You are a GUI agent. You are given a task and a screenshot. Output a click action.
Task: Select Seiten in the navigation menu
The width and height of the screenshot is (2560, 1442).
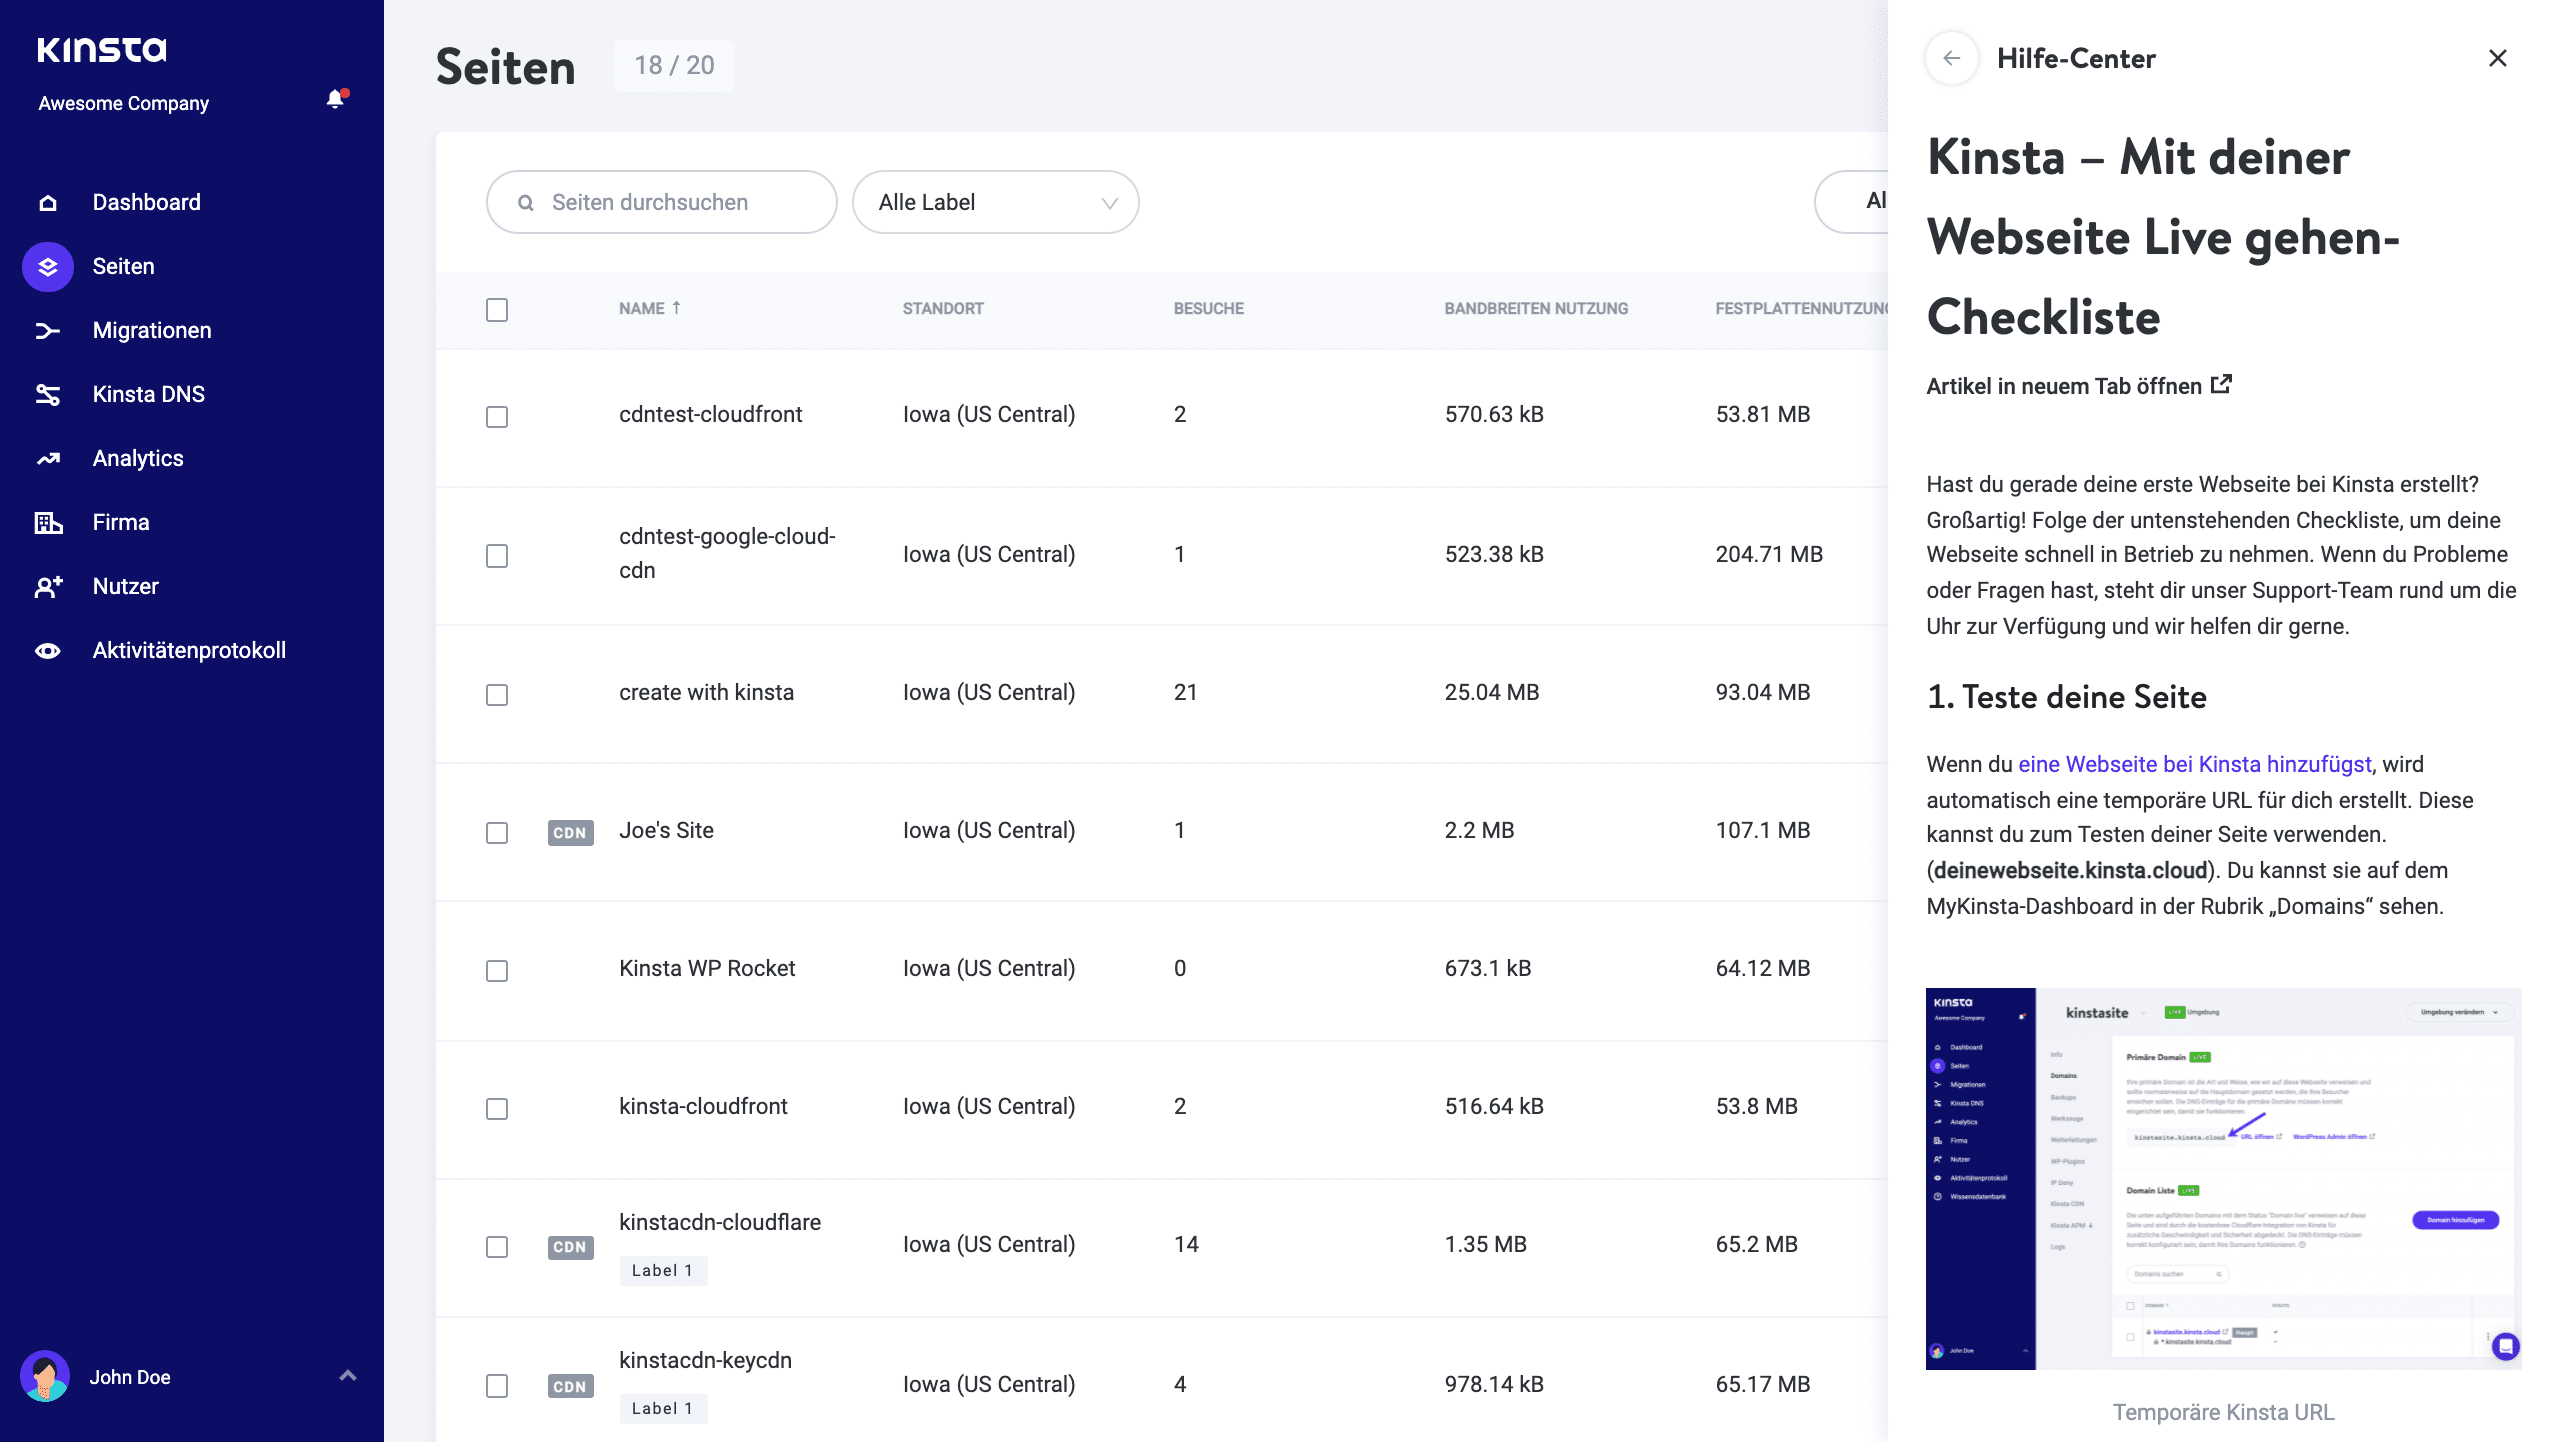click(x=123, y=266)
